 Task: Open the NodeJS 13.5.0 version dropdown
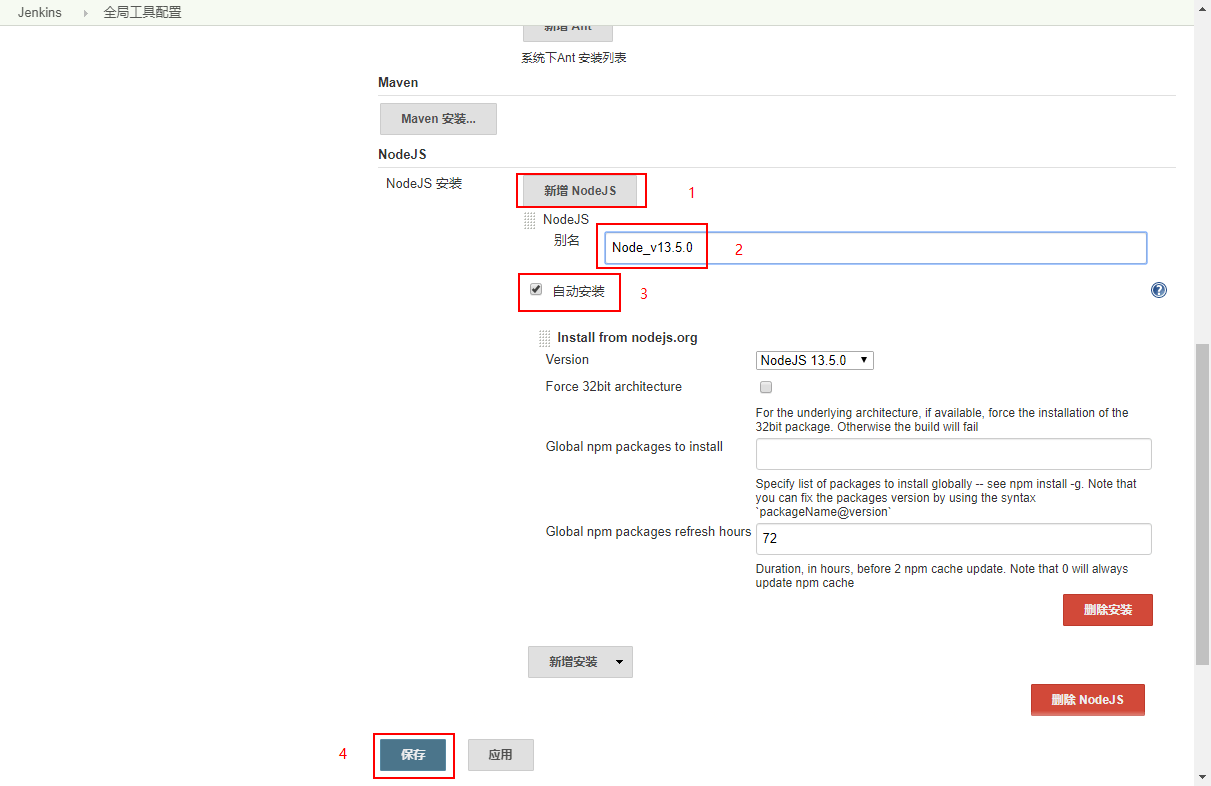(x=815, y=360)
